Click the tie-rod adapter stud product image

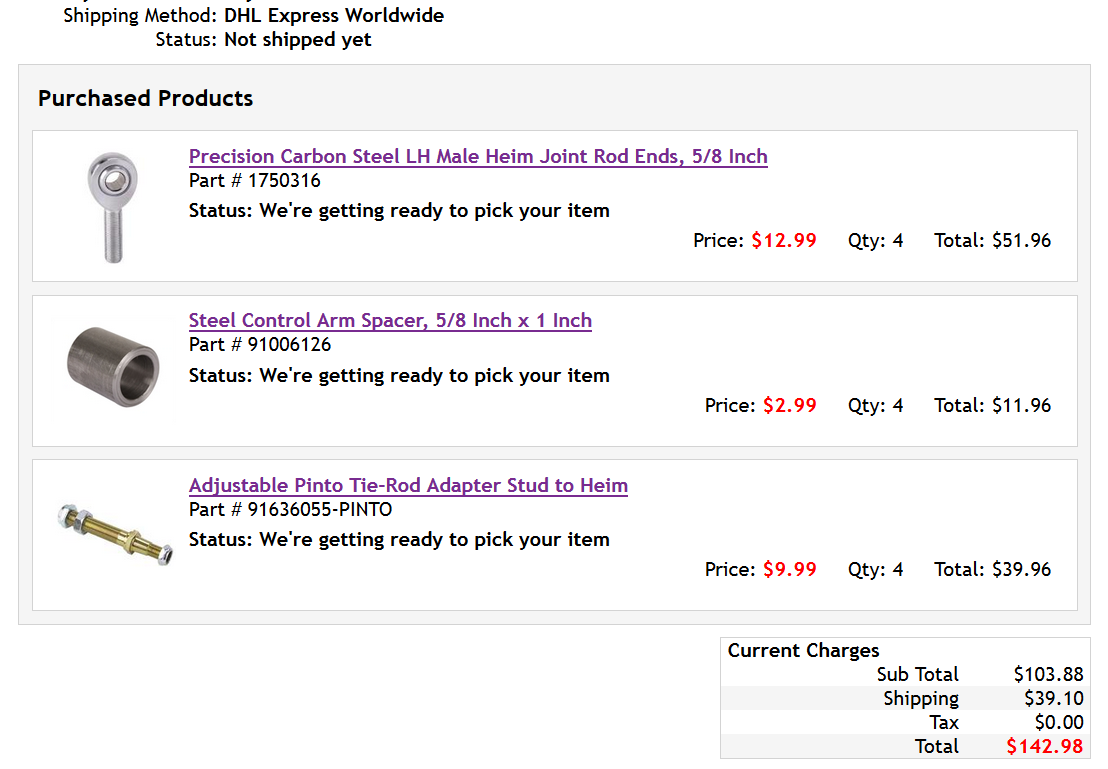[114, 534]
